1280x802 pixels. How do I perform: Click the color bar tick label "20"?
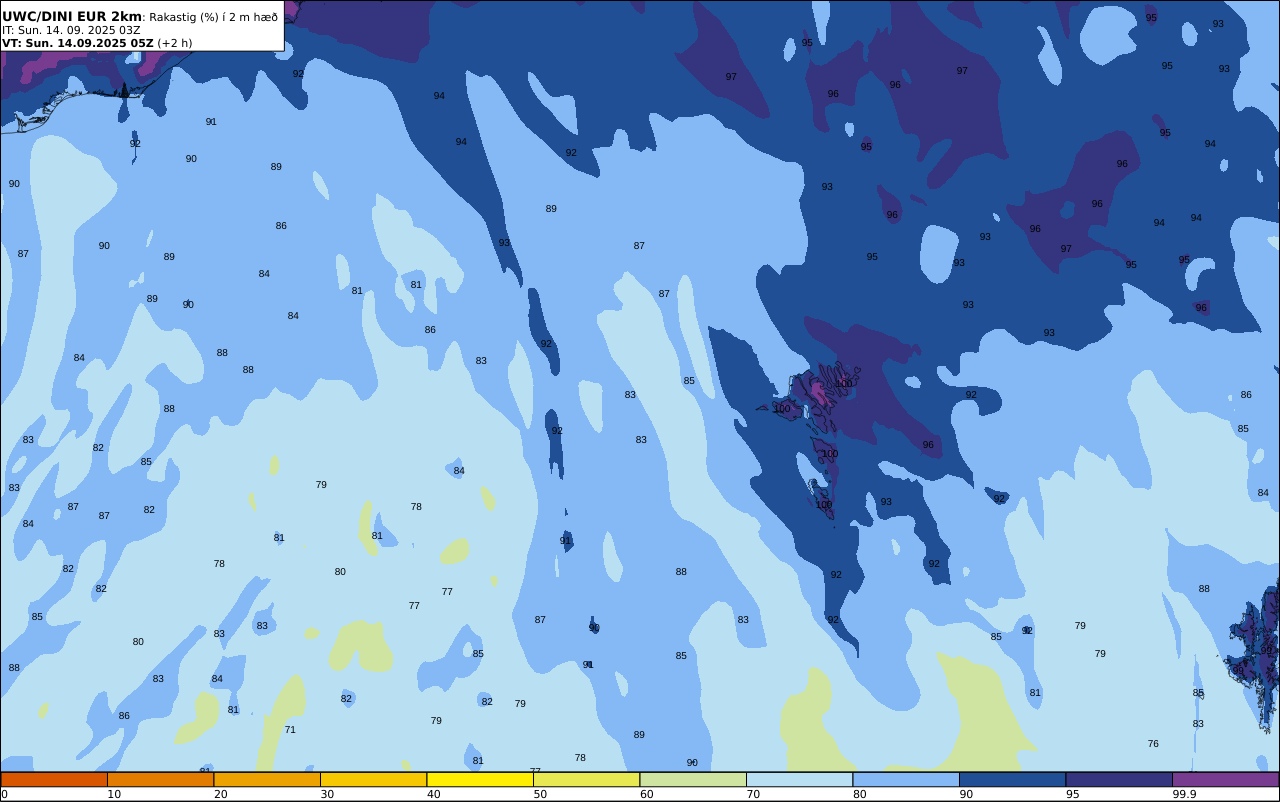pyautogui.click(x=220, y=794)
